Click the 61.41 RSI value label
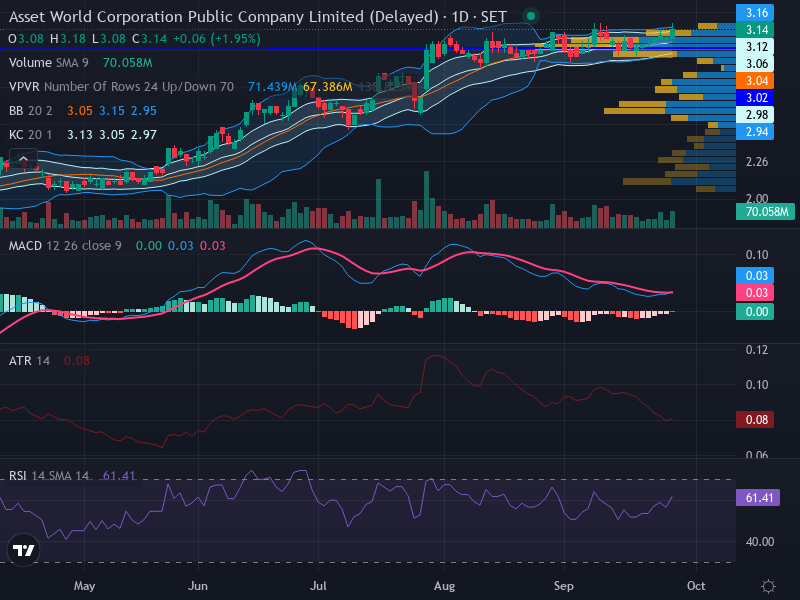Image resolution: width=800 pixels, height=600 pixels. tap(758, 497)
